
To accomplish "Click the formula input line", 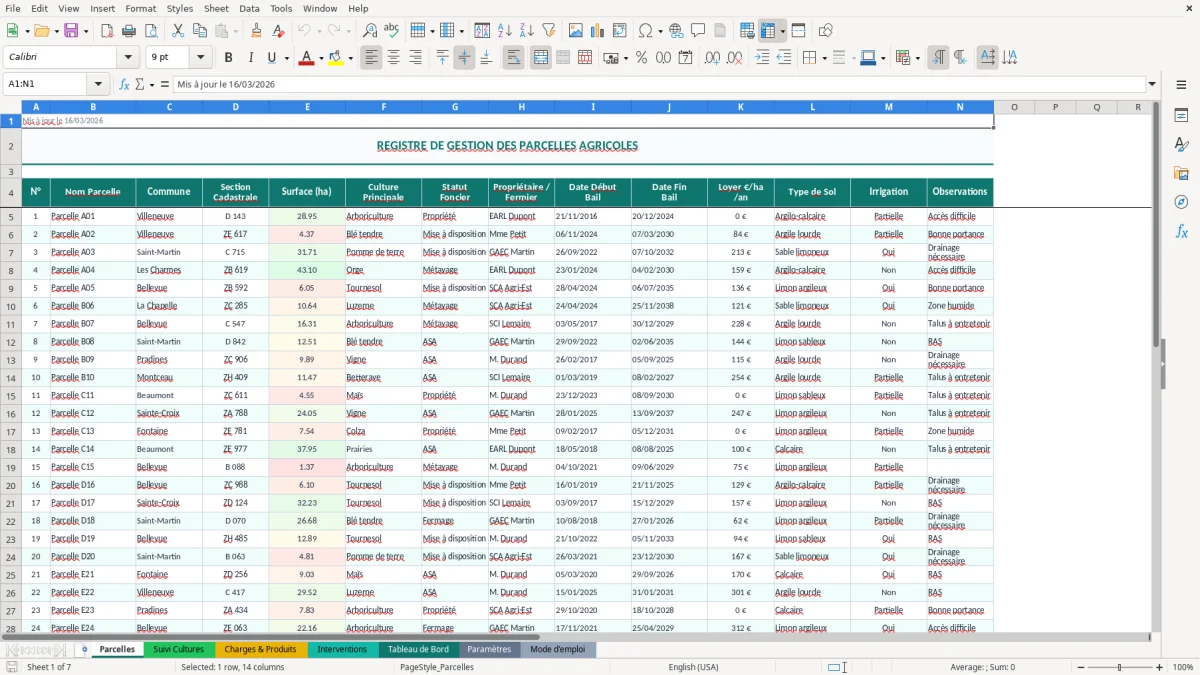I will 659,85.
